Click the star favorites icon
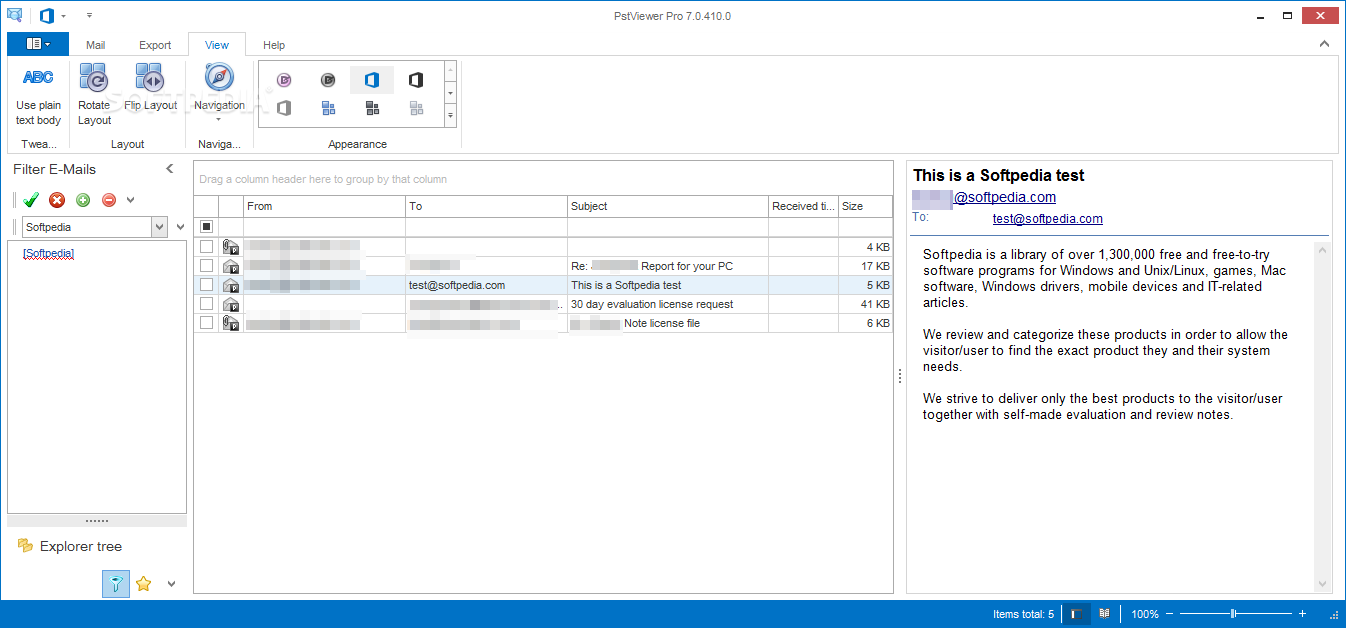The height and width of the screenshot is (628, 1346). tap(143, 584)
